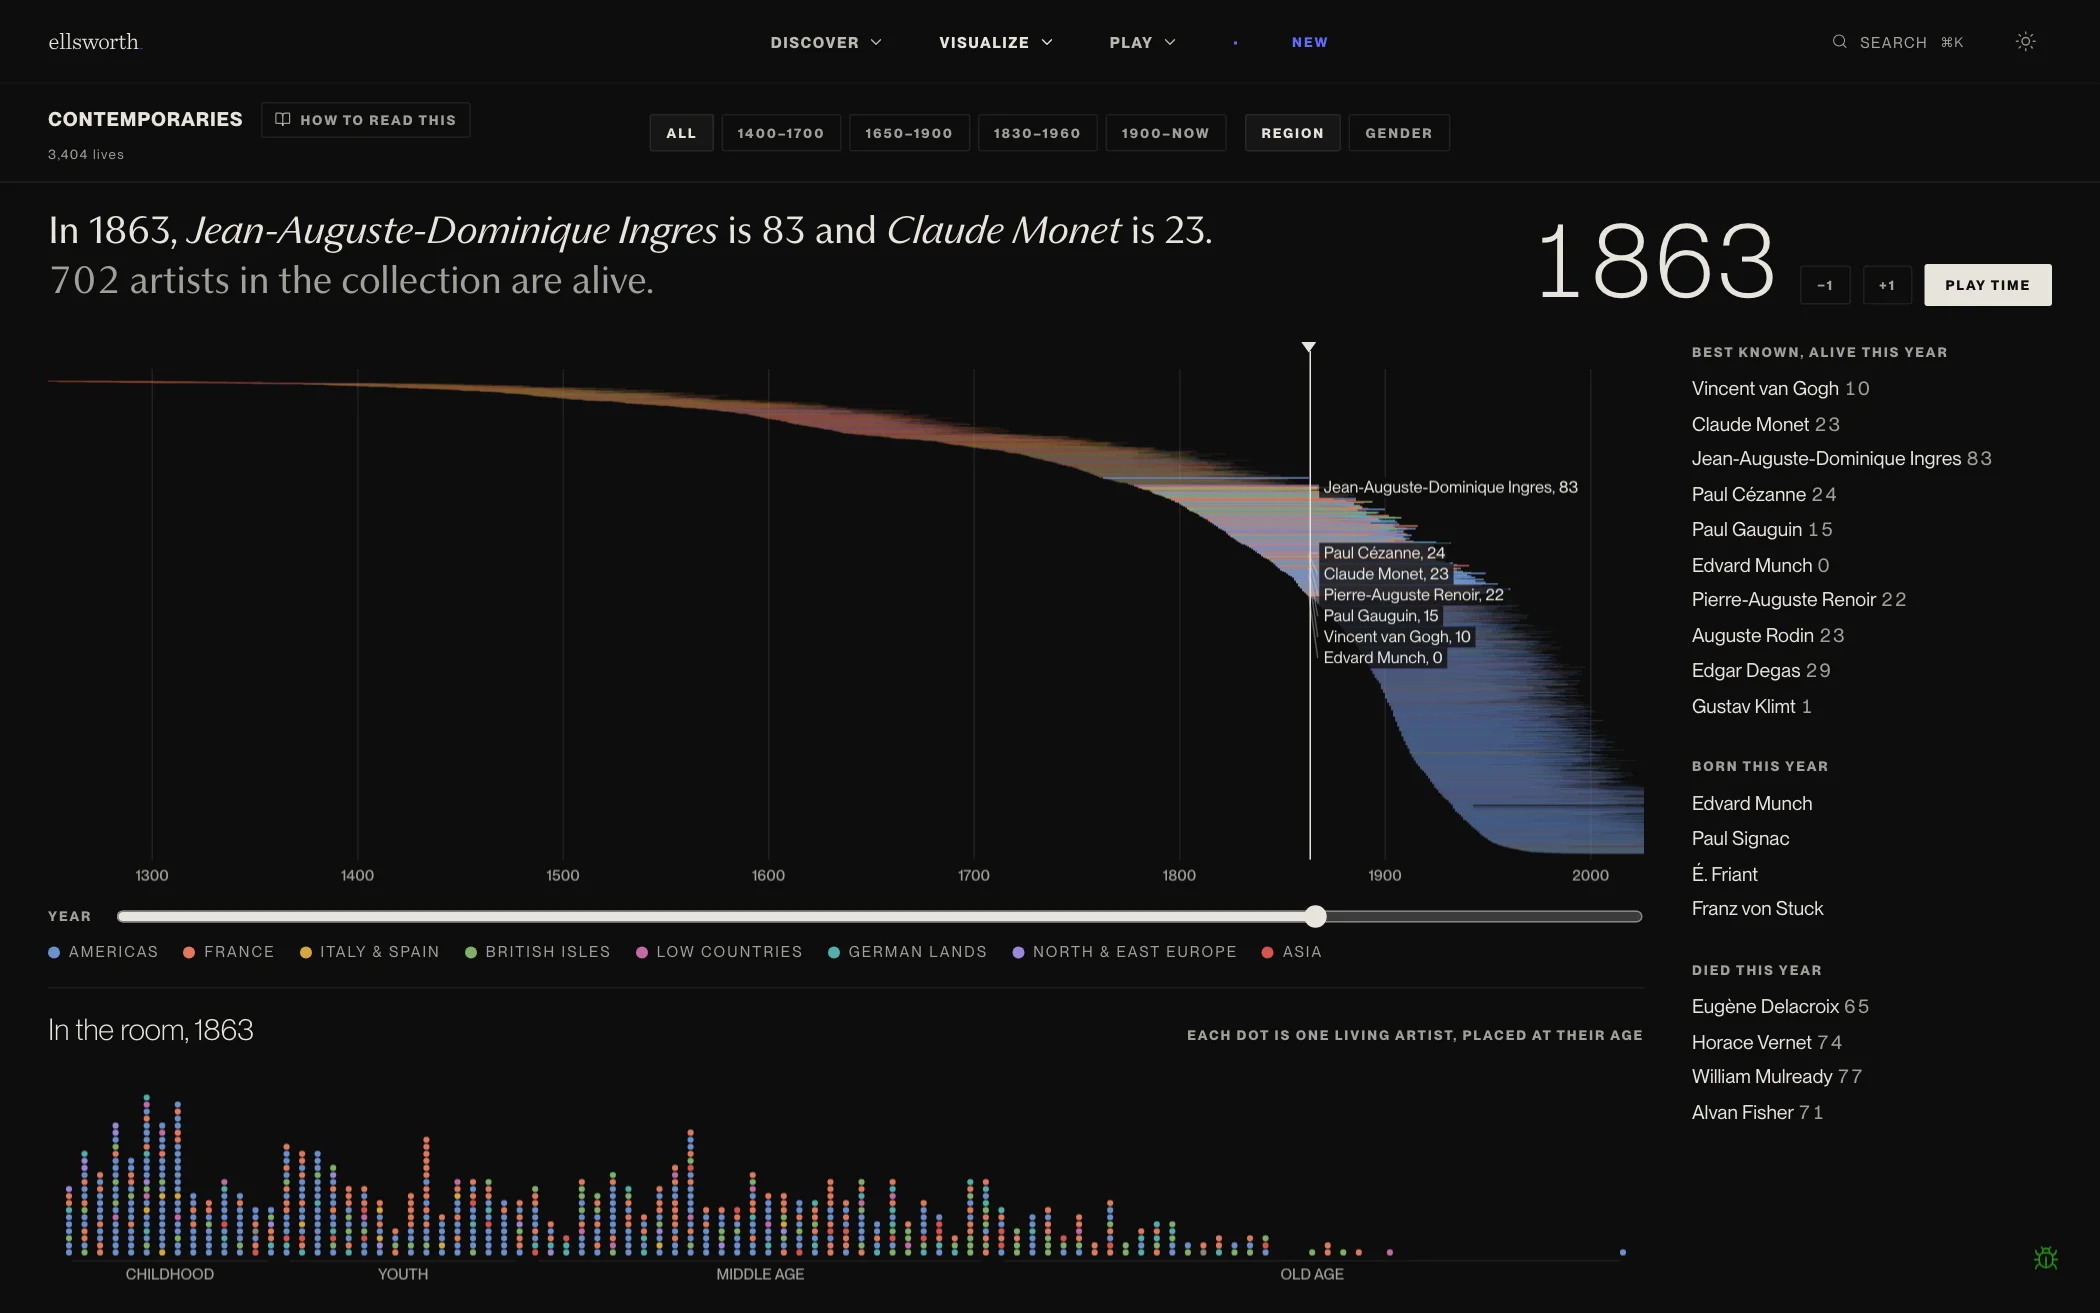This screenshot has height=1313, width=2100.
Task: Click Claude Monet name in the headline
Action: (1003, 230)
